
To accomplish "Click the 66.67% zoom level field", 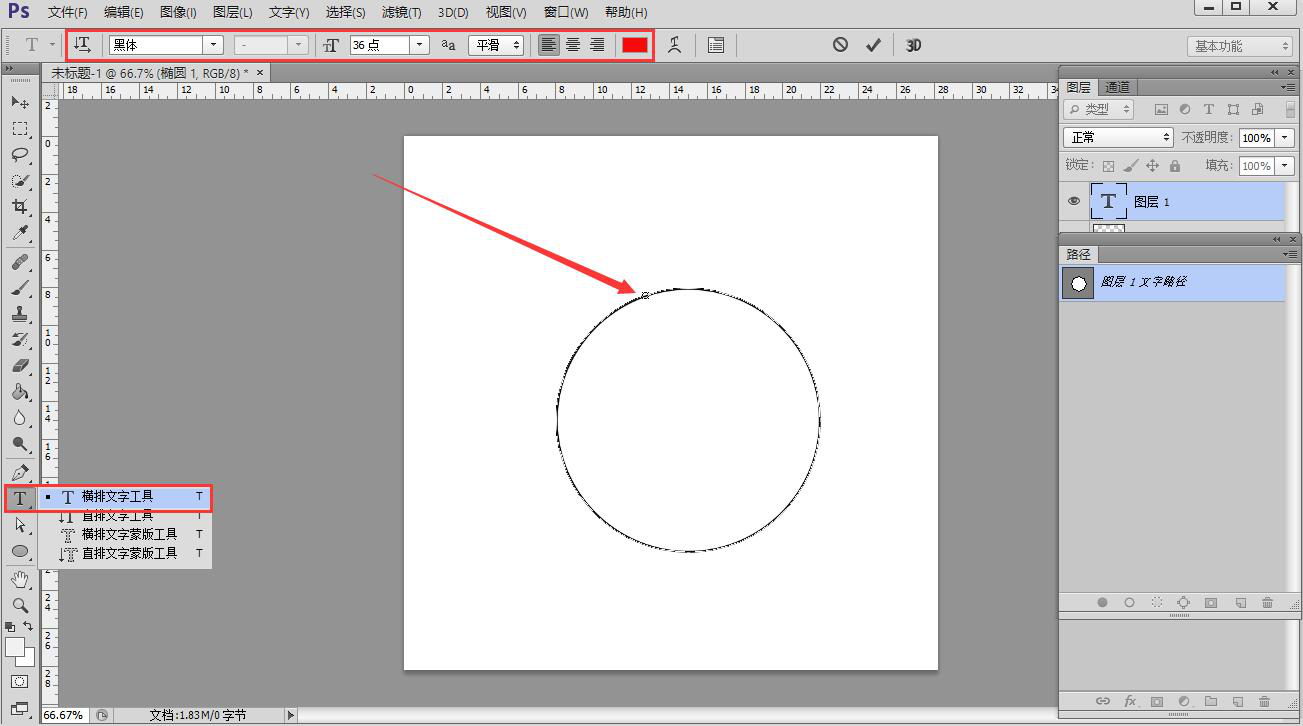I will click(x=63, y=715).
